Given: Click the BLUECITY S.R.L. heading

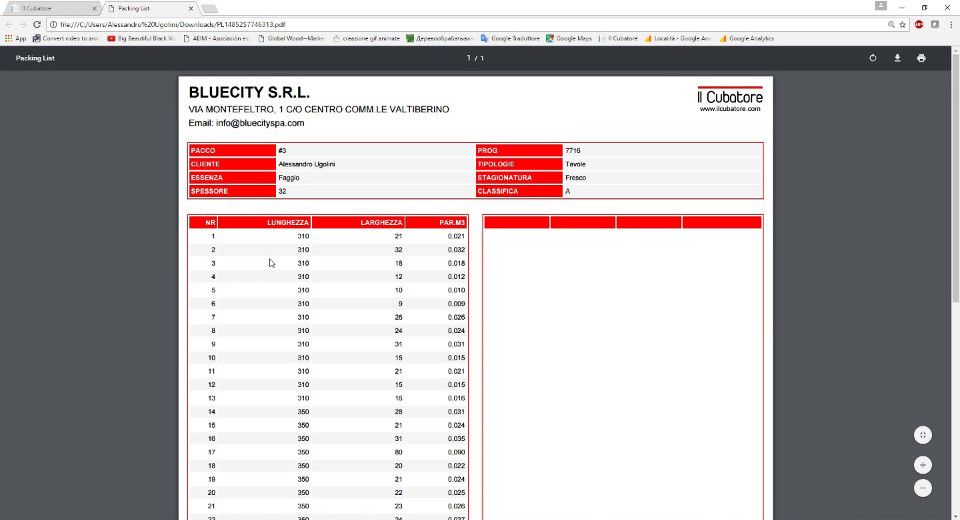Looking at the screenshot, I should [249, 92].
